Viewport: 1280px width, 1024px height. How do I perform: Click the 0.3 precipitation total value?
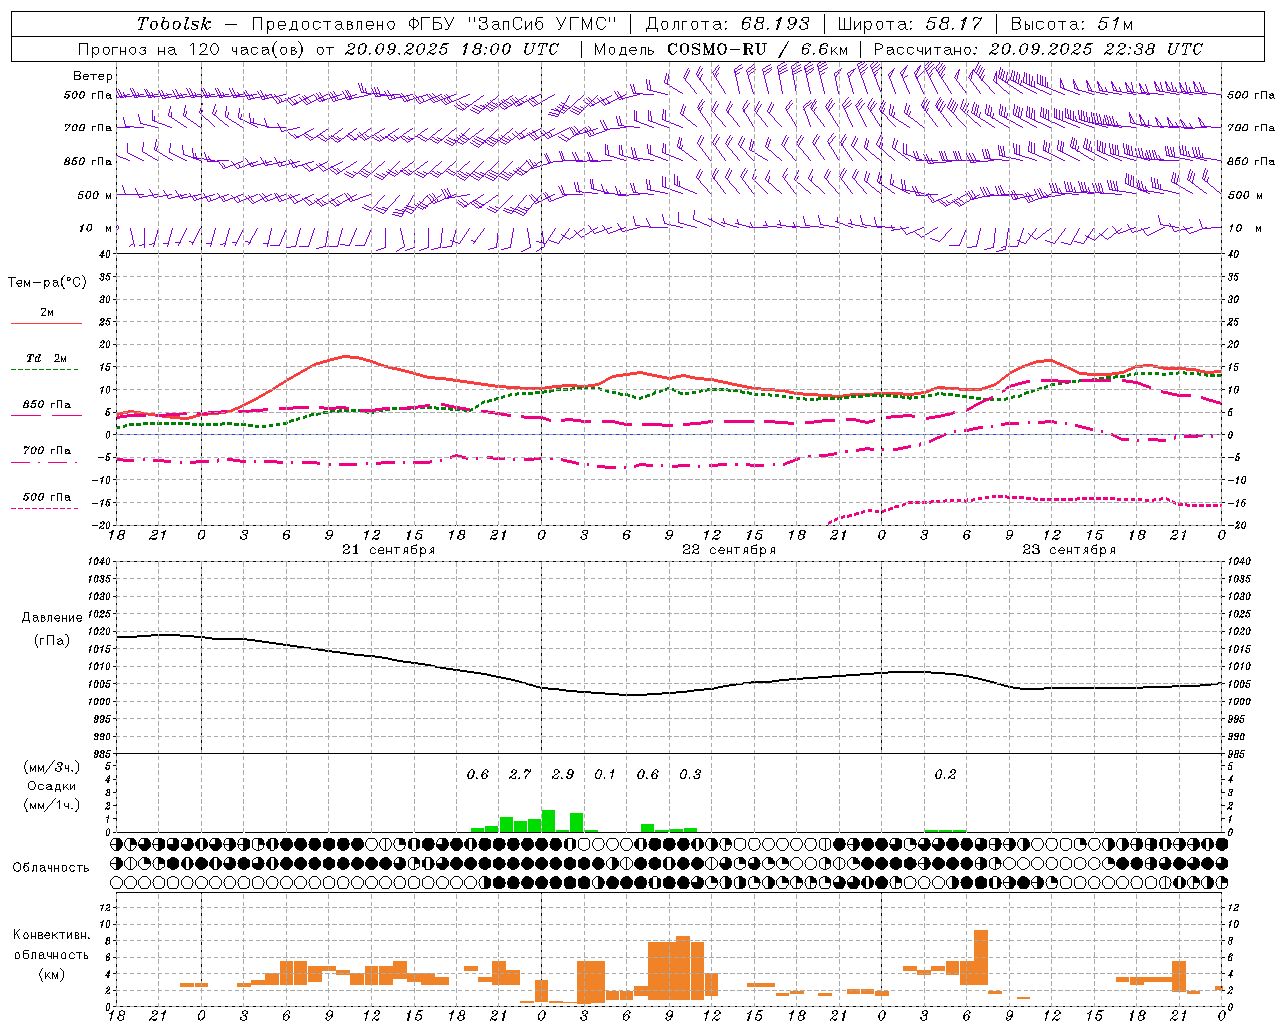pos(690,775)
